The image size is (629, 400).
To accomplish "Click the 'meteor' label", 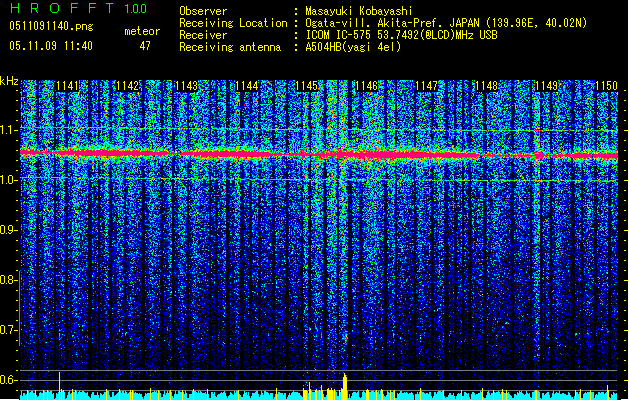I will tap(142, 31).
